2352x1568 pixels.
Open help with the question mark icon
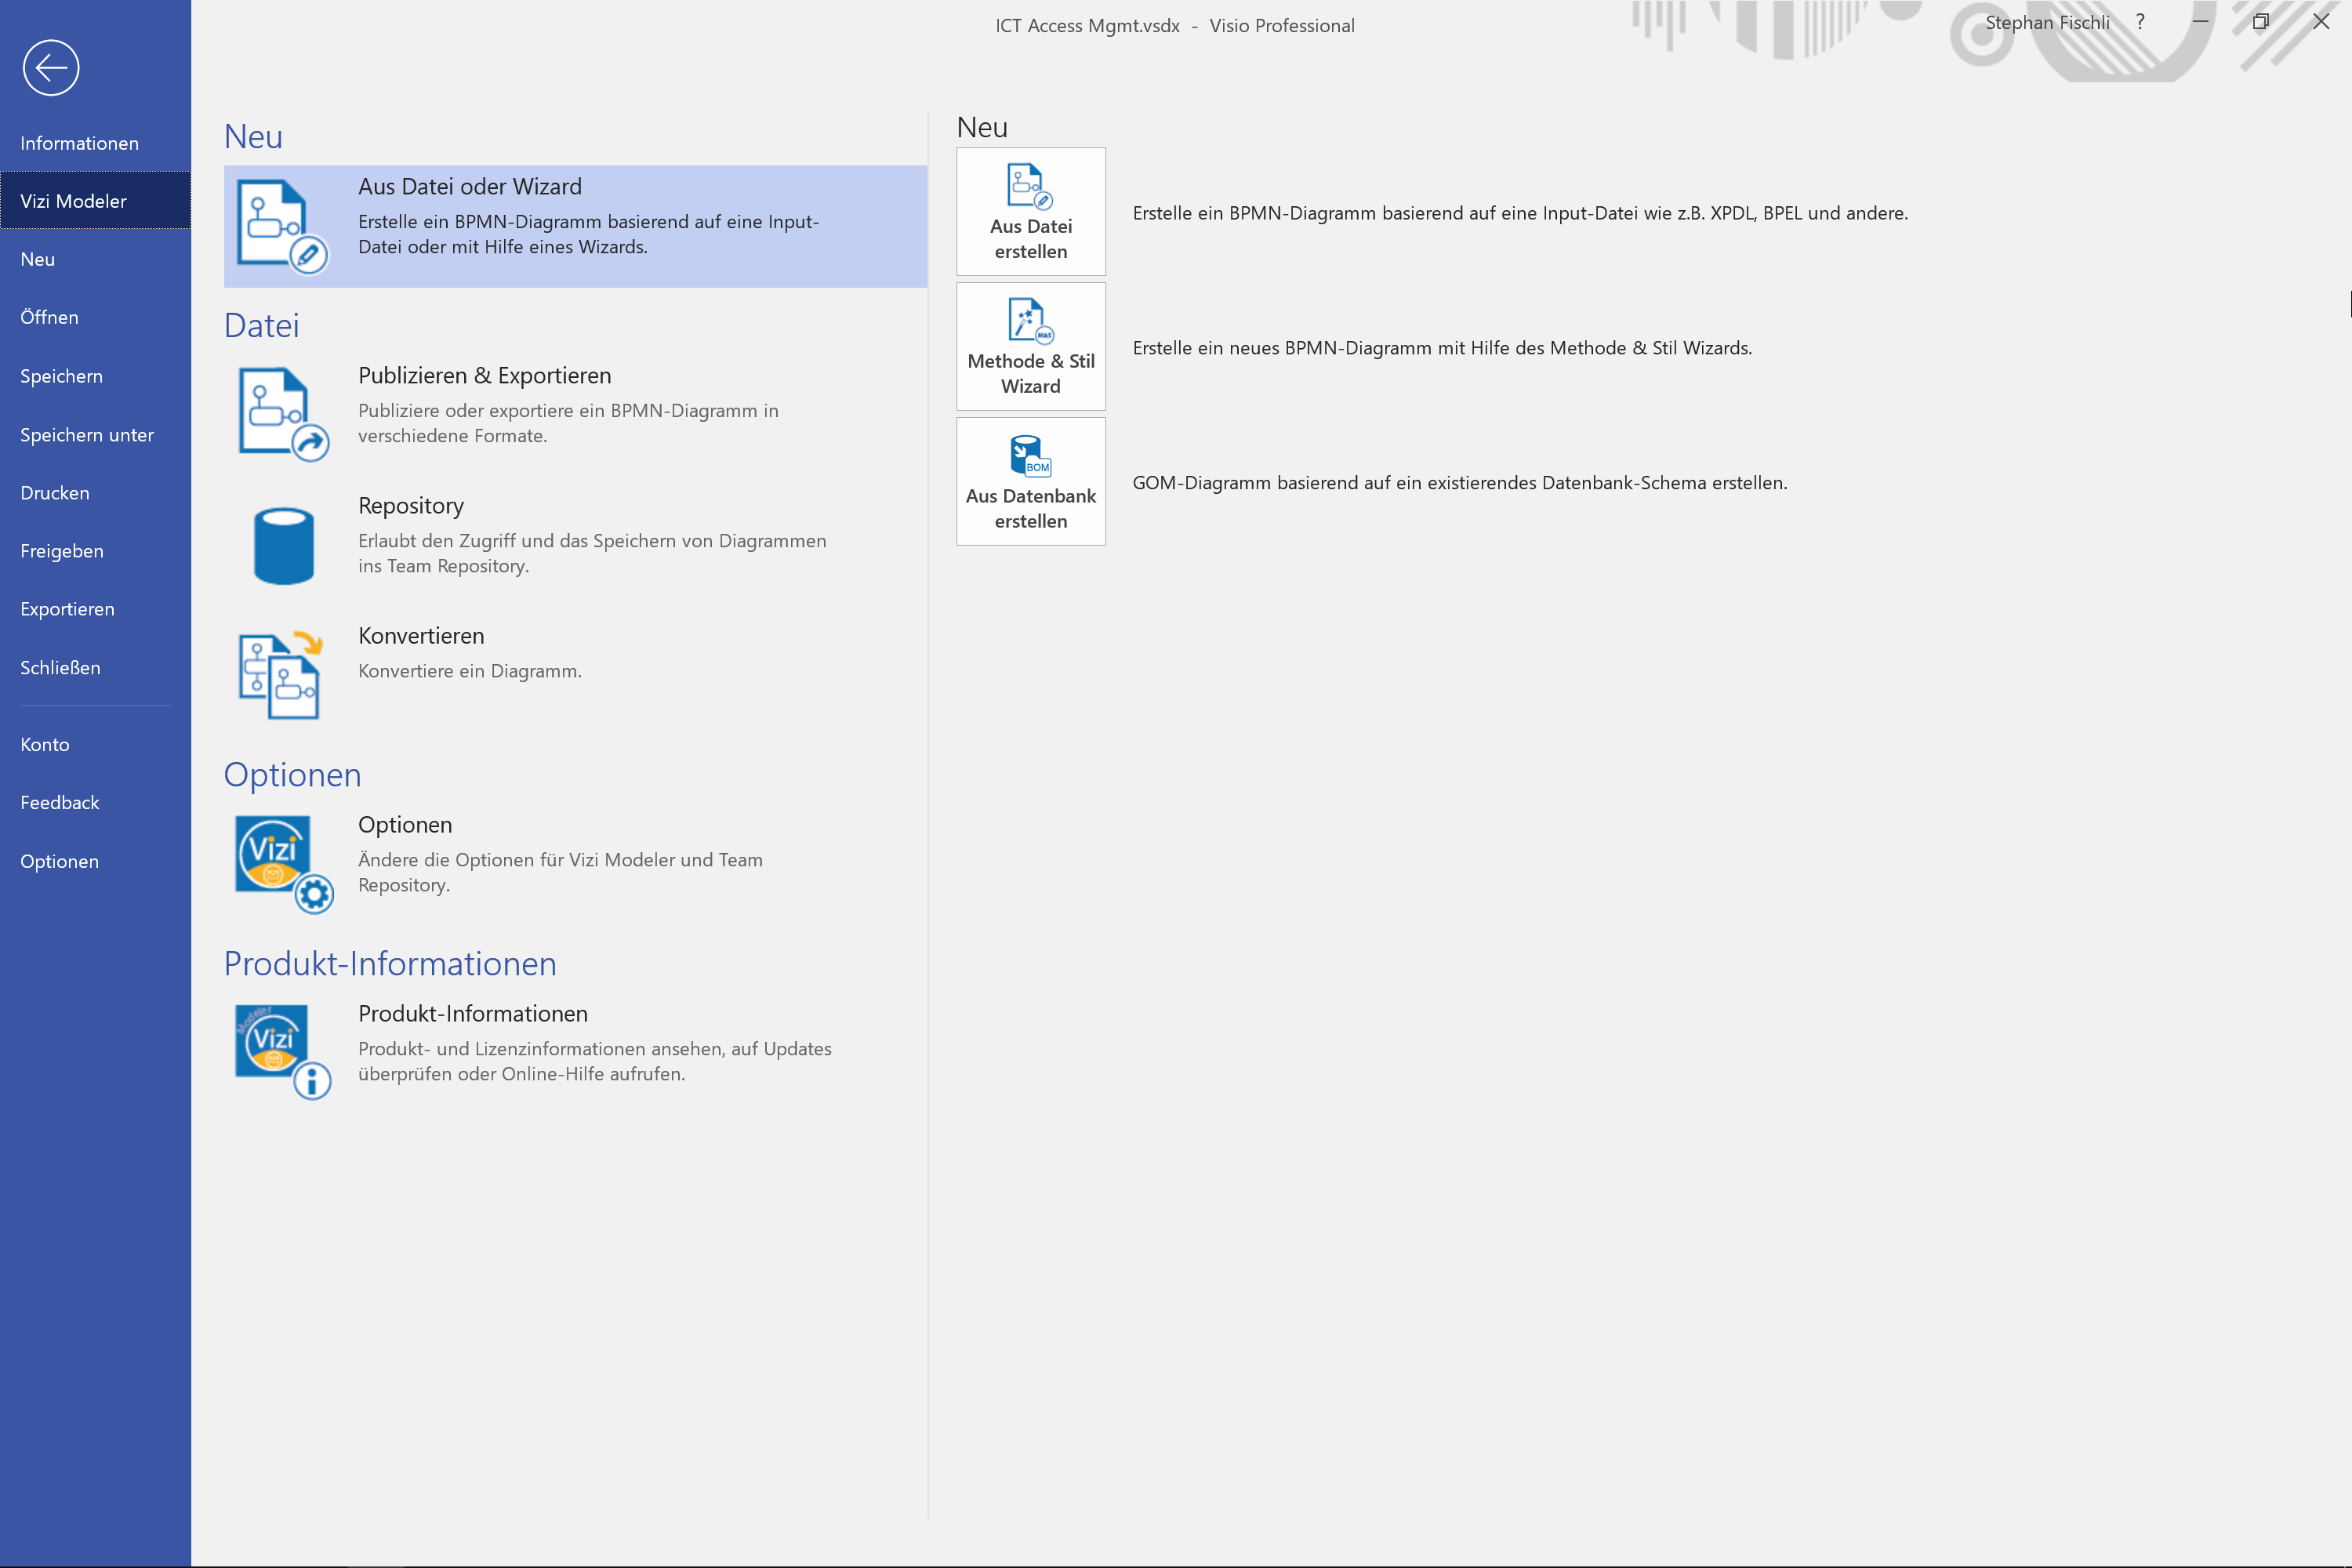click(x=2140, y=22)
